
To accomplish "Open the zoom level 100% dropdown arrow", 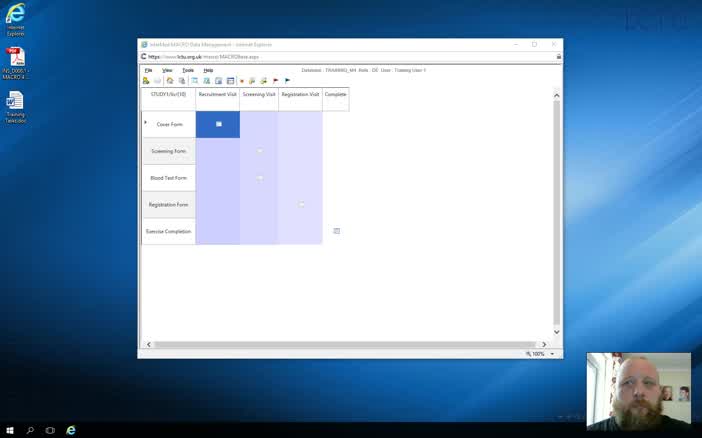I will (x=552, y=354).
